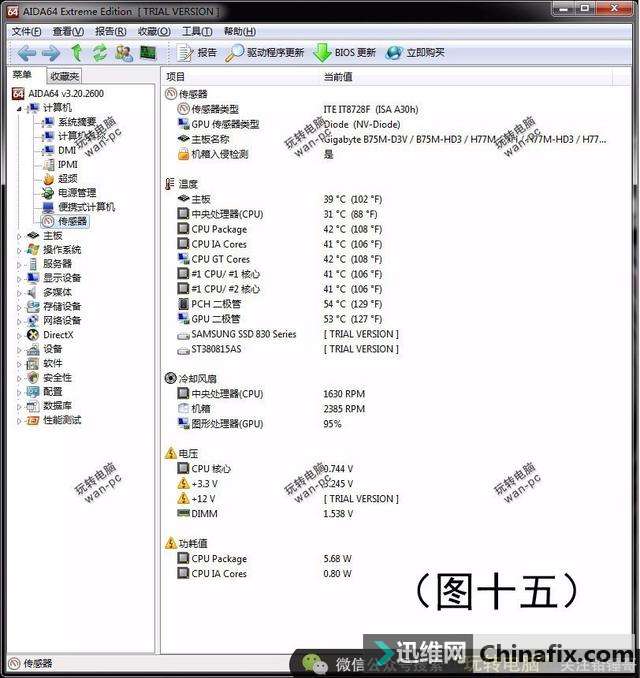Screen dimensions: 640x678
Task: Open the 工具(T) menu
Action: click(197, 32)
